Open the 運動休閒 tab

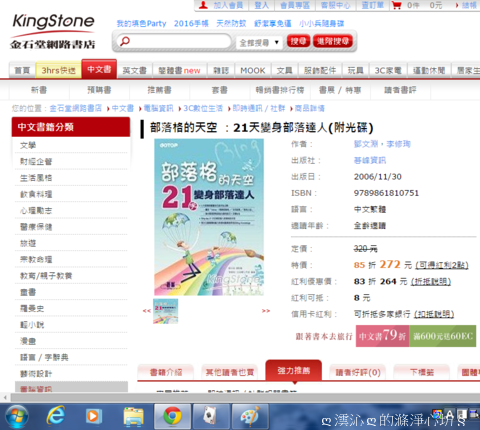click(x=429, y=70)
